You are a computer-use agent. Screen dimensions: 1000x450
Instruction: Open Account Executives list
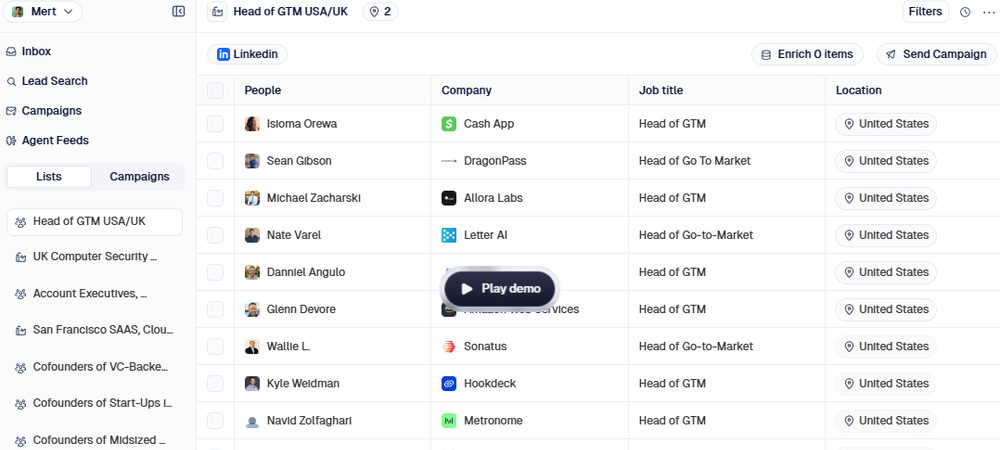94,293
